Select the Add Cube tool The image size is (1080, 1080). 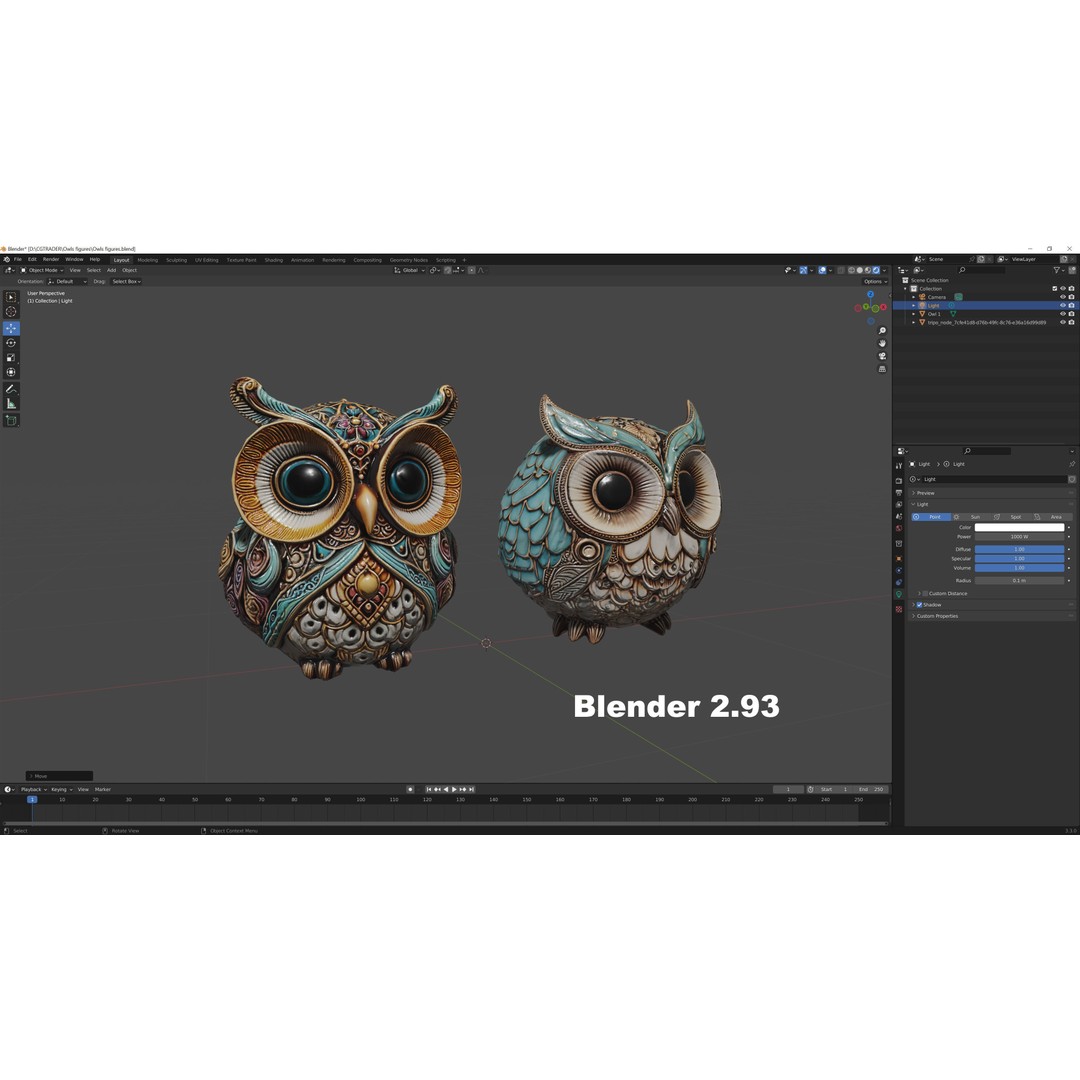pyautogui.click(x=11, y=420)
